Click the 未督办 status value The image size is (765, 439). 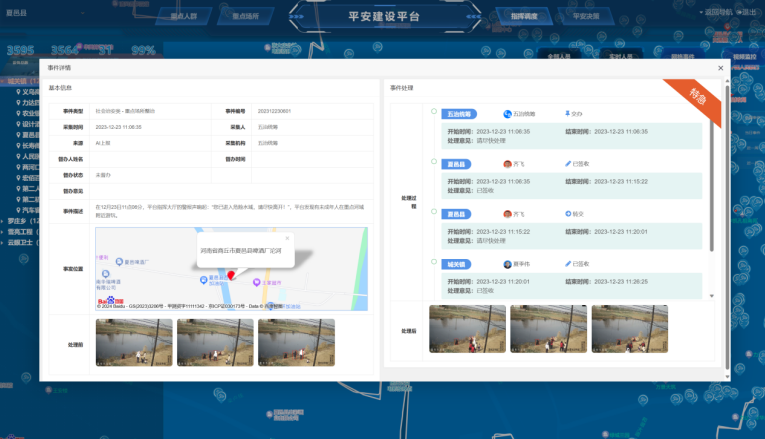pyautogui.click(x=103, y=175)
